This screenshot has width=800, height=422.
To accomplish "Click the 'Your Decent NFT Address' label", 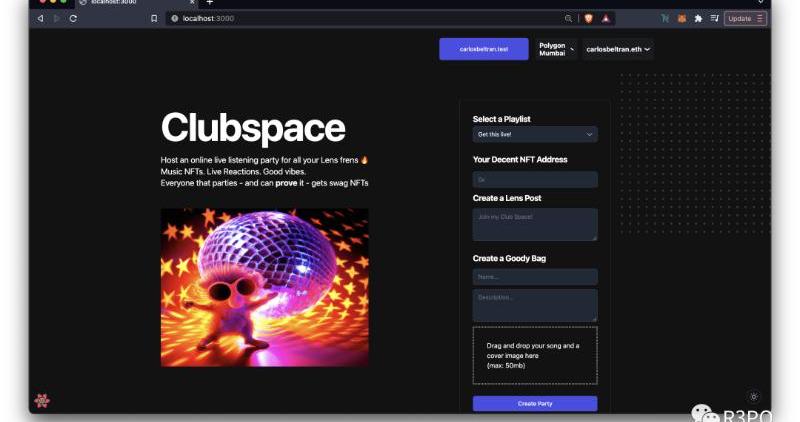I will click(520, 160).
